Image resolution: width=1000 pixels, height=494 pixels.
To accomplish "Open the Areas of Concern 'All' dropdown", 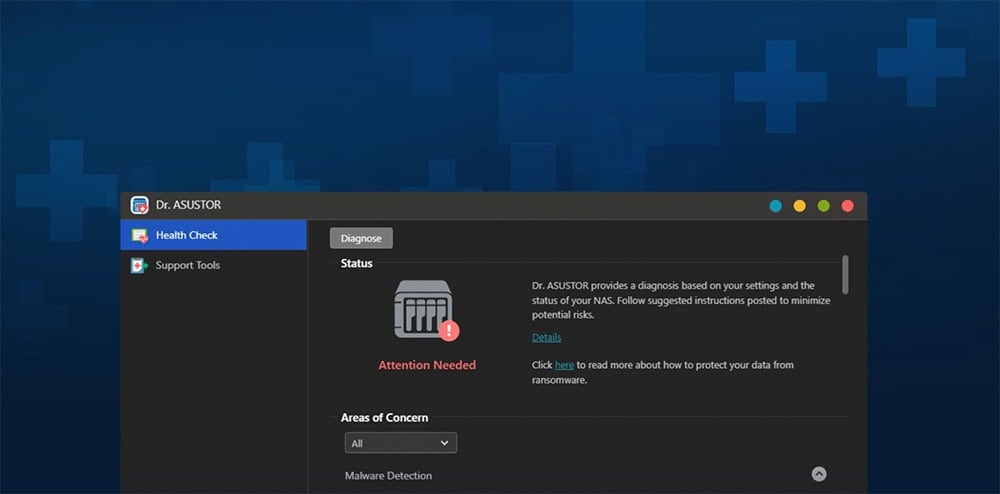I will click(x=401, y=443).
